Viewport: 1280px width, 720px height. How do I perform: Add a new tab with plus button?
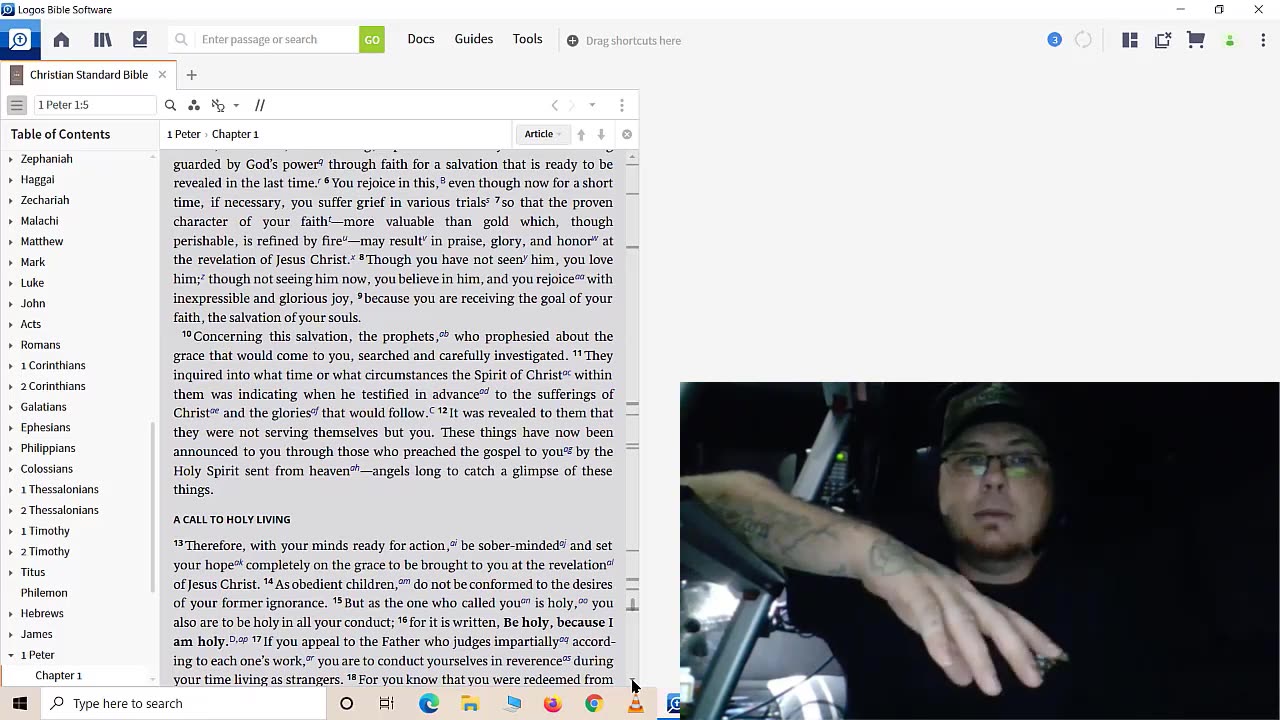(x=191, y=75)
